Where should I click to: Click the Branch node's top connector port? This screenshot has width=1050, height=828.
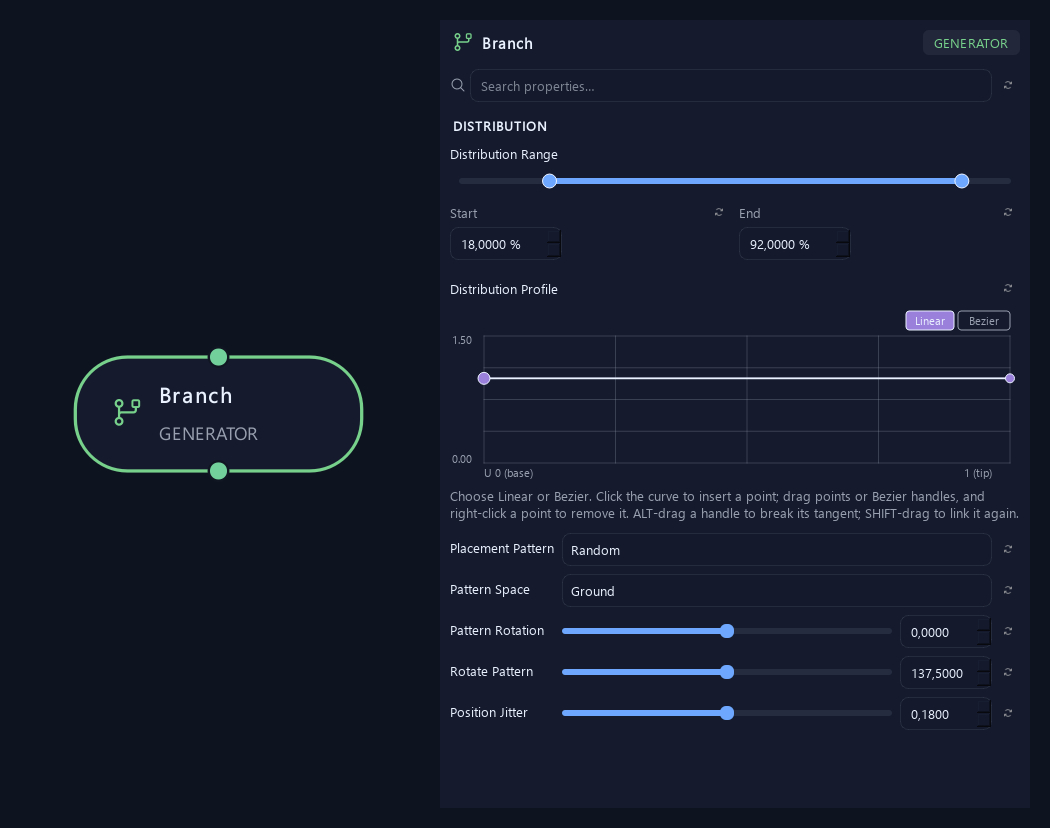[x=218, y=357]
